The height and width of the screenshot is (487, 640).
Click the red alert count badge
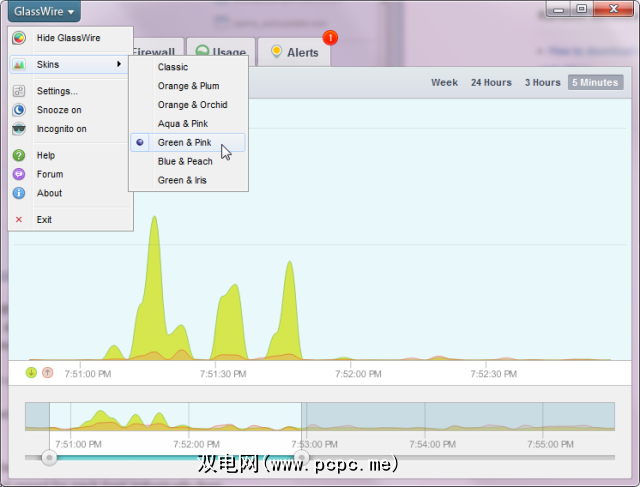pos(330,38)
